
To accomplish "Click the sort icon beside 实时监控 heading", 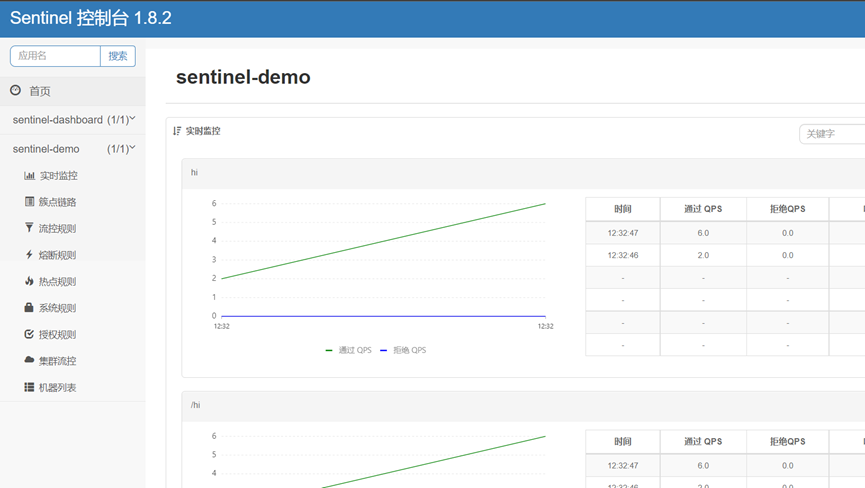I will [177, 131].
